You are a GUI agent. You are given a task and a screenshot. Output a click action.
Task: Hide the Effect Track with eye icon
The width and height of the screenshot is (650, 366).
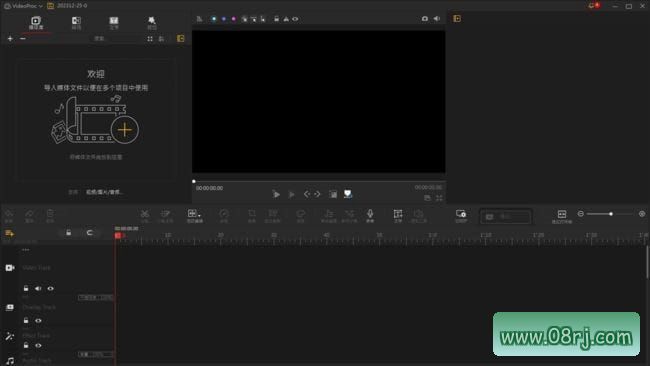pos(38,345)
